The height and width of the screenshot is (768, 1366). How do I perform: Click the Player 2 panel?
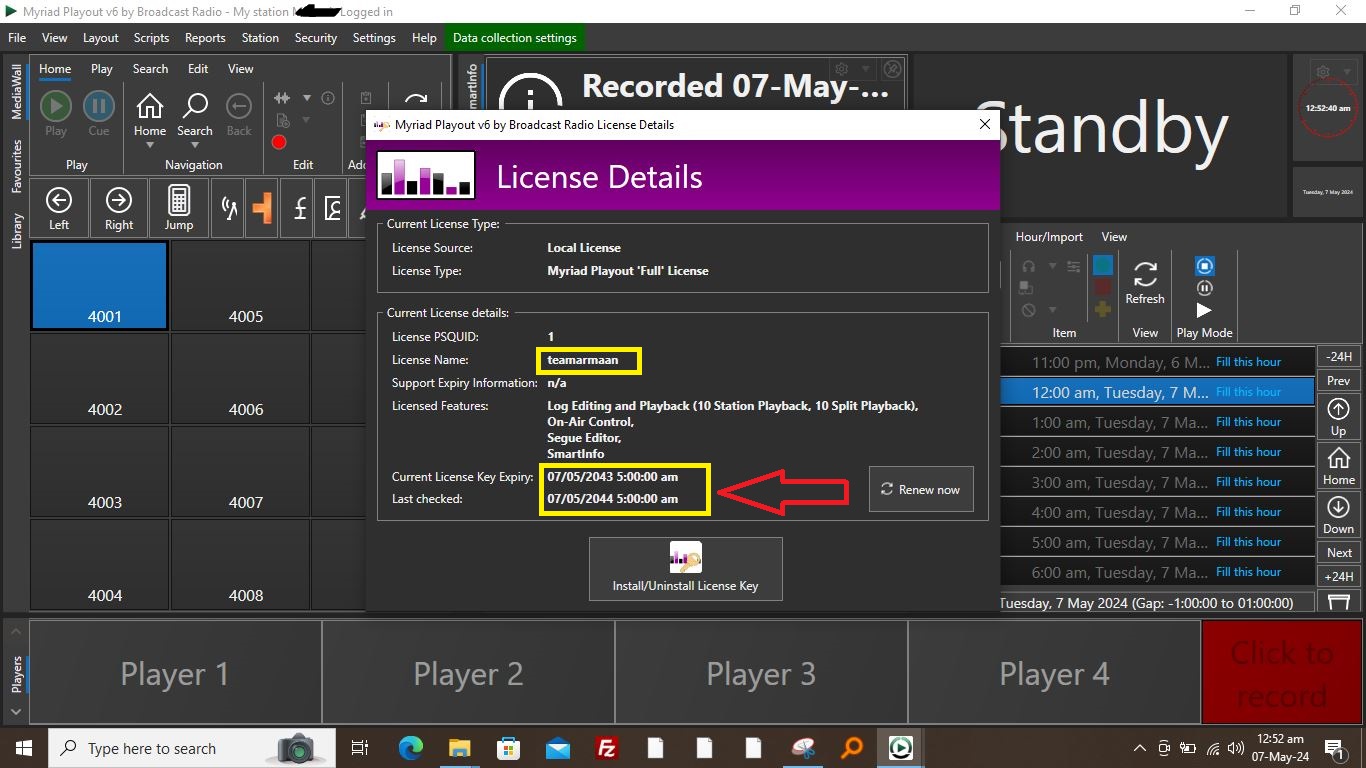(x=468, y=674)
